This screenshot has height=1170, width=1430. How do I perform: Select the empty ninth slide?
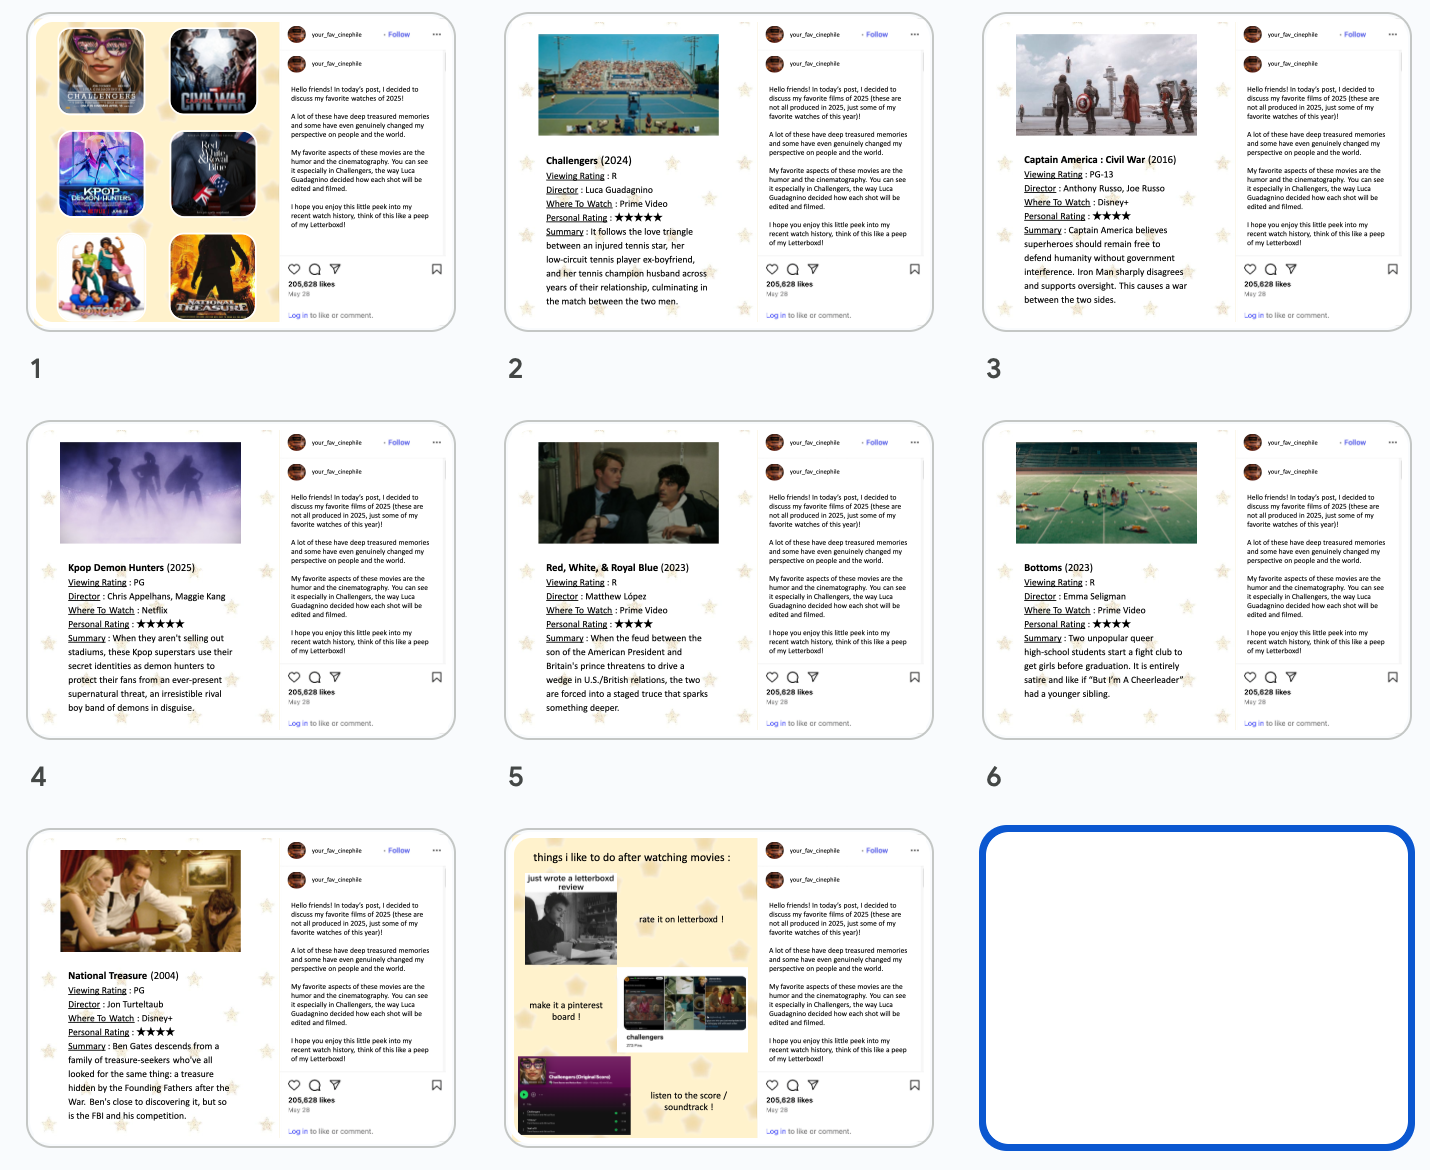[x=1196, y=988]
